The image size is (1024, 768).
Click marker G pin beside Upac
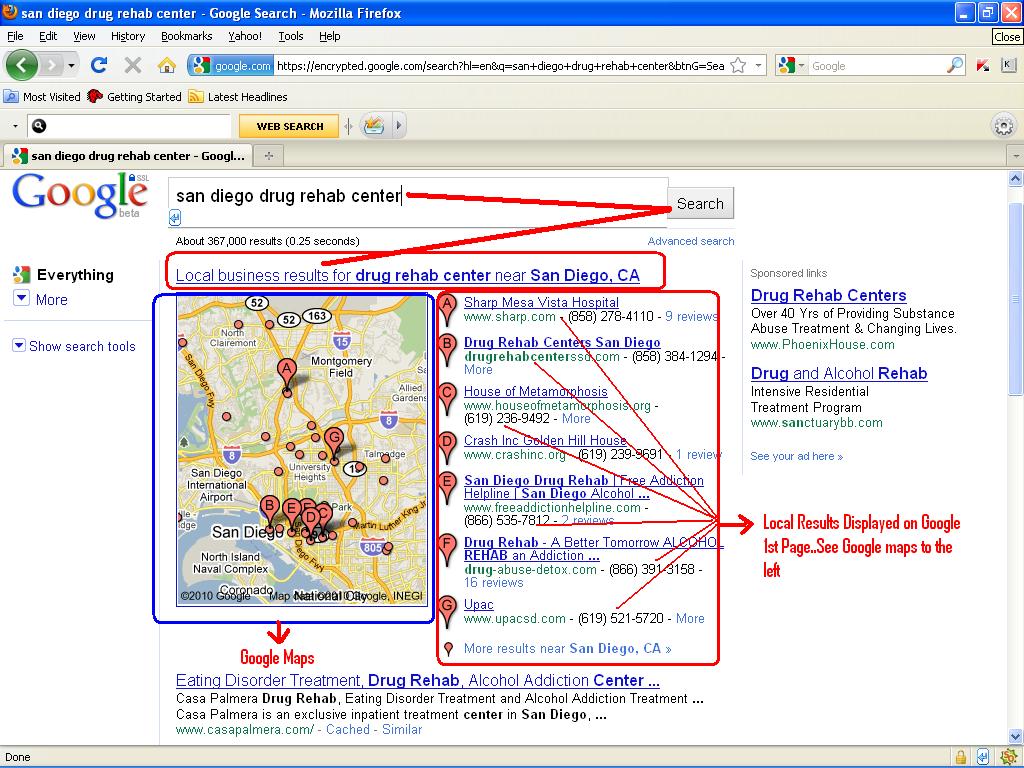click(447, 611)
